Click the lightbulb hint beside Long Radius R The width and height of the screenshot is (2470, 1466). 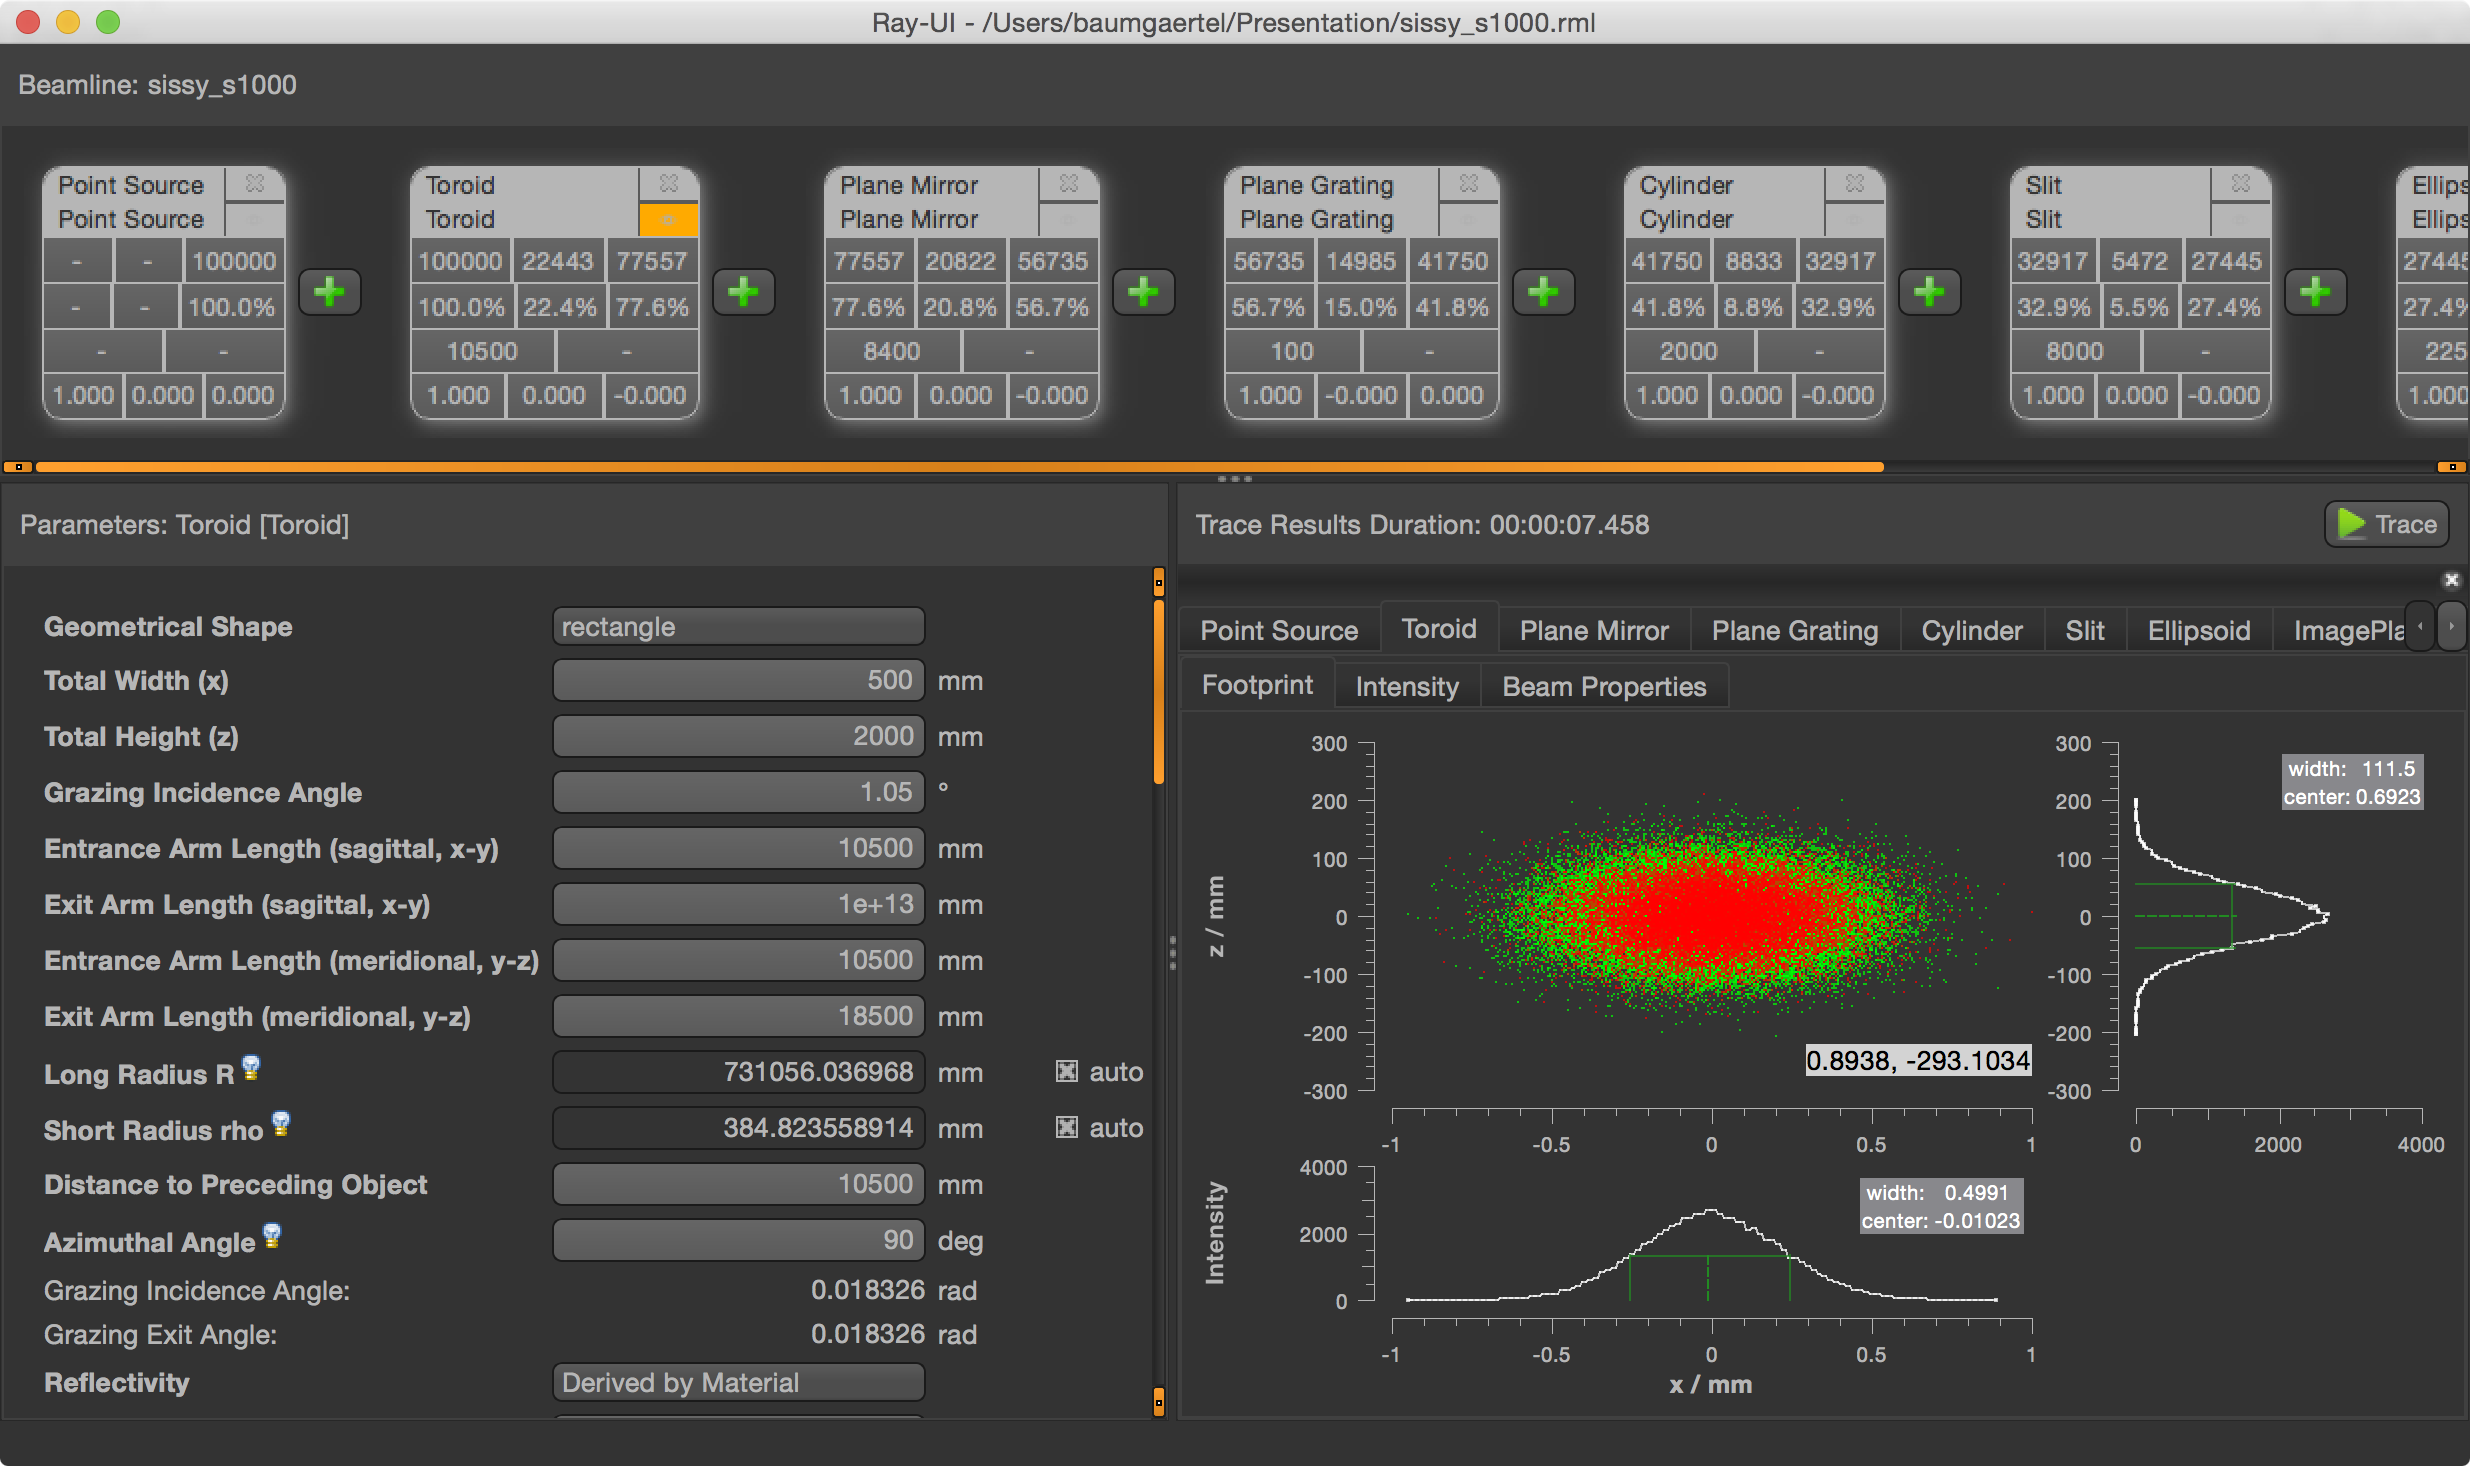[x=250, y=1068]
